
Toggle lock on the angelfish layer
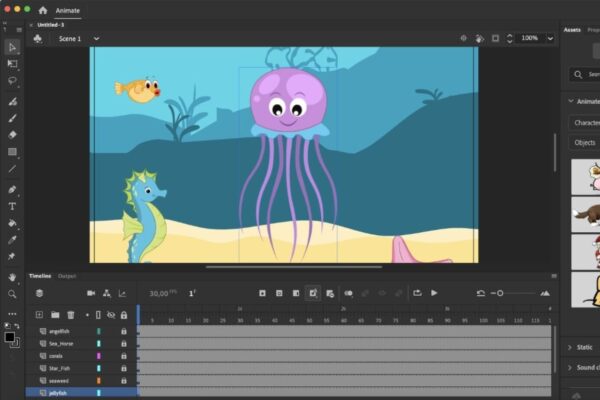click(x=124, y=331)
